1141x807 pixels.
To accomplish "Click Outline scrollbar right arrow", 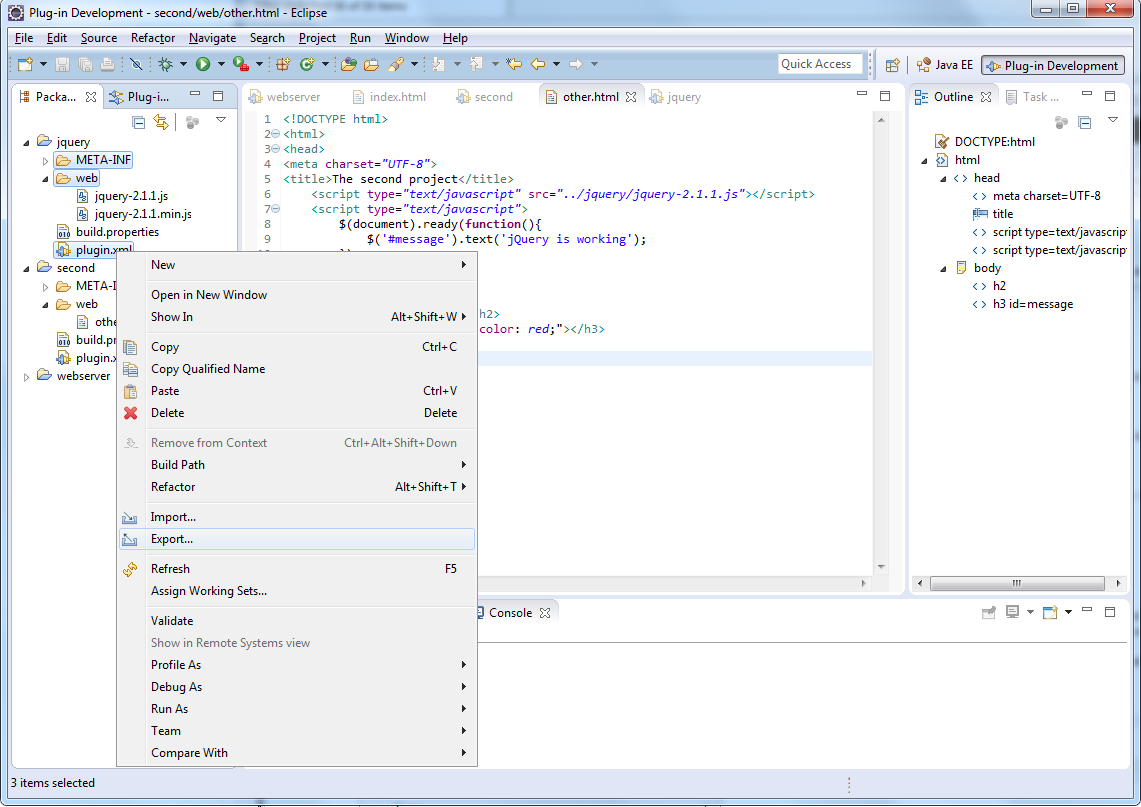I will 1118,583.
